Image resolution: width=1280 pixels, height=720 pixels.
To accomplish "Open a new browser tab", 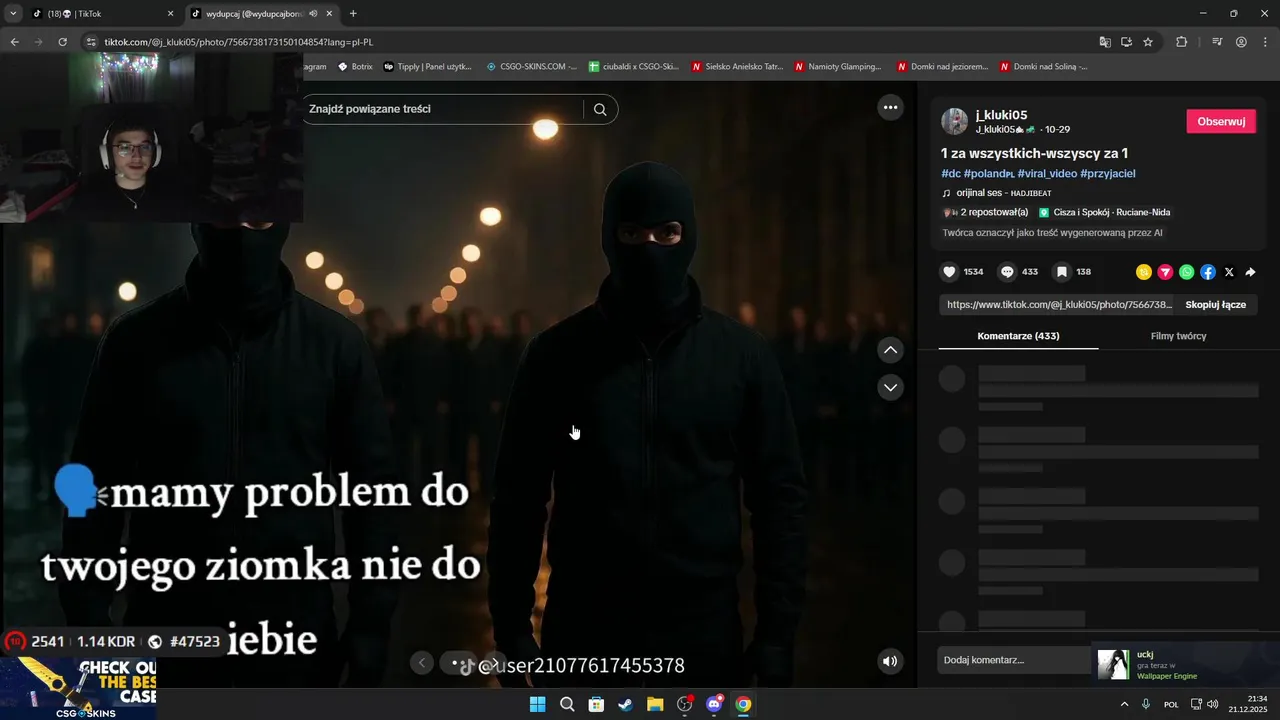I will tap(353, 14).
